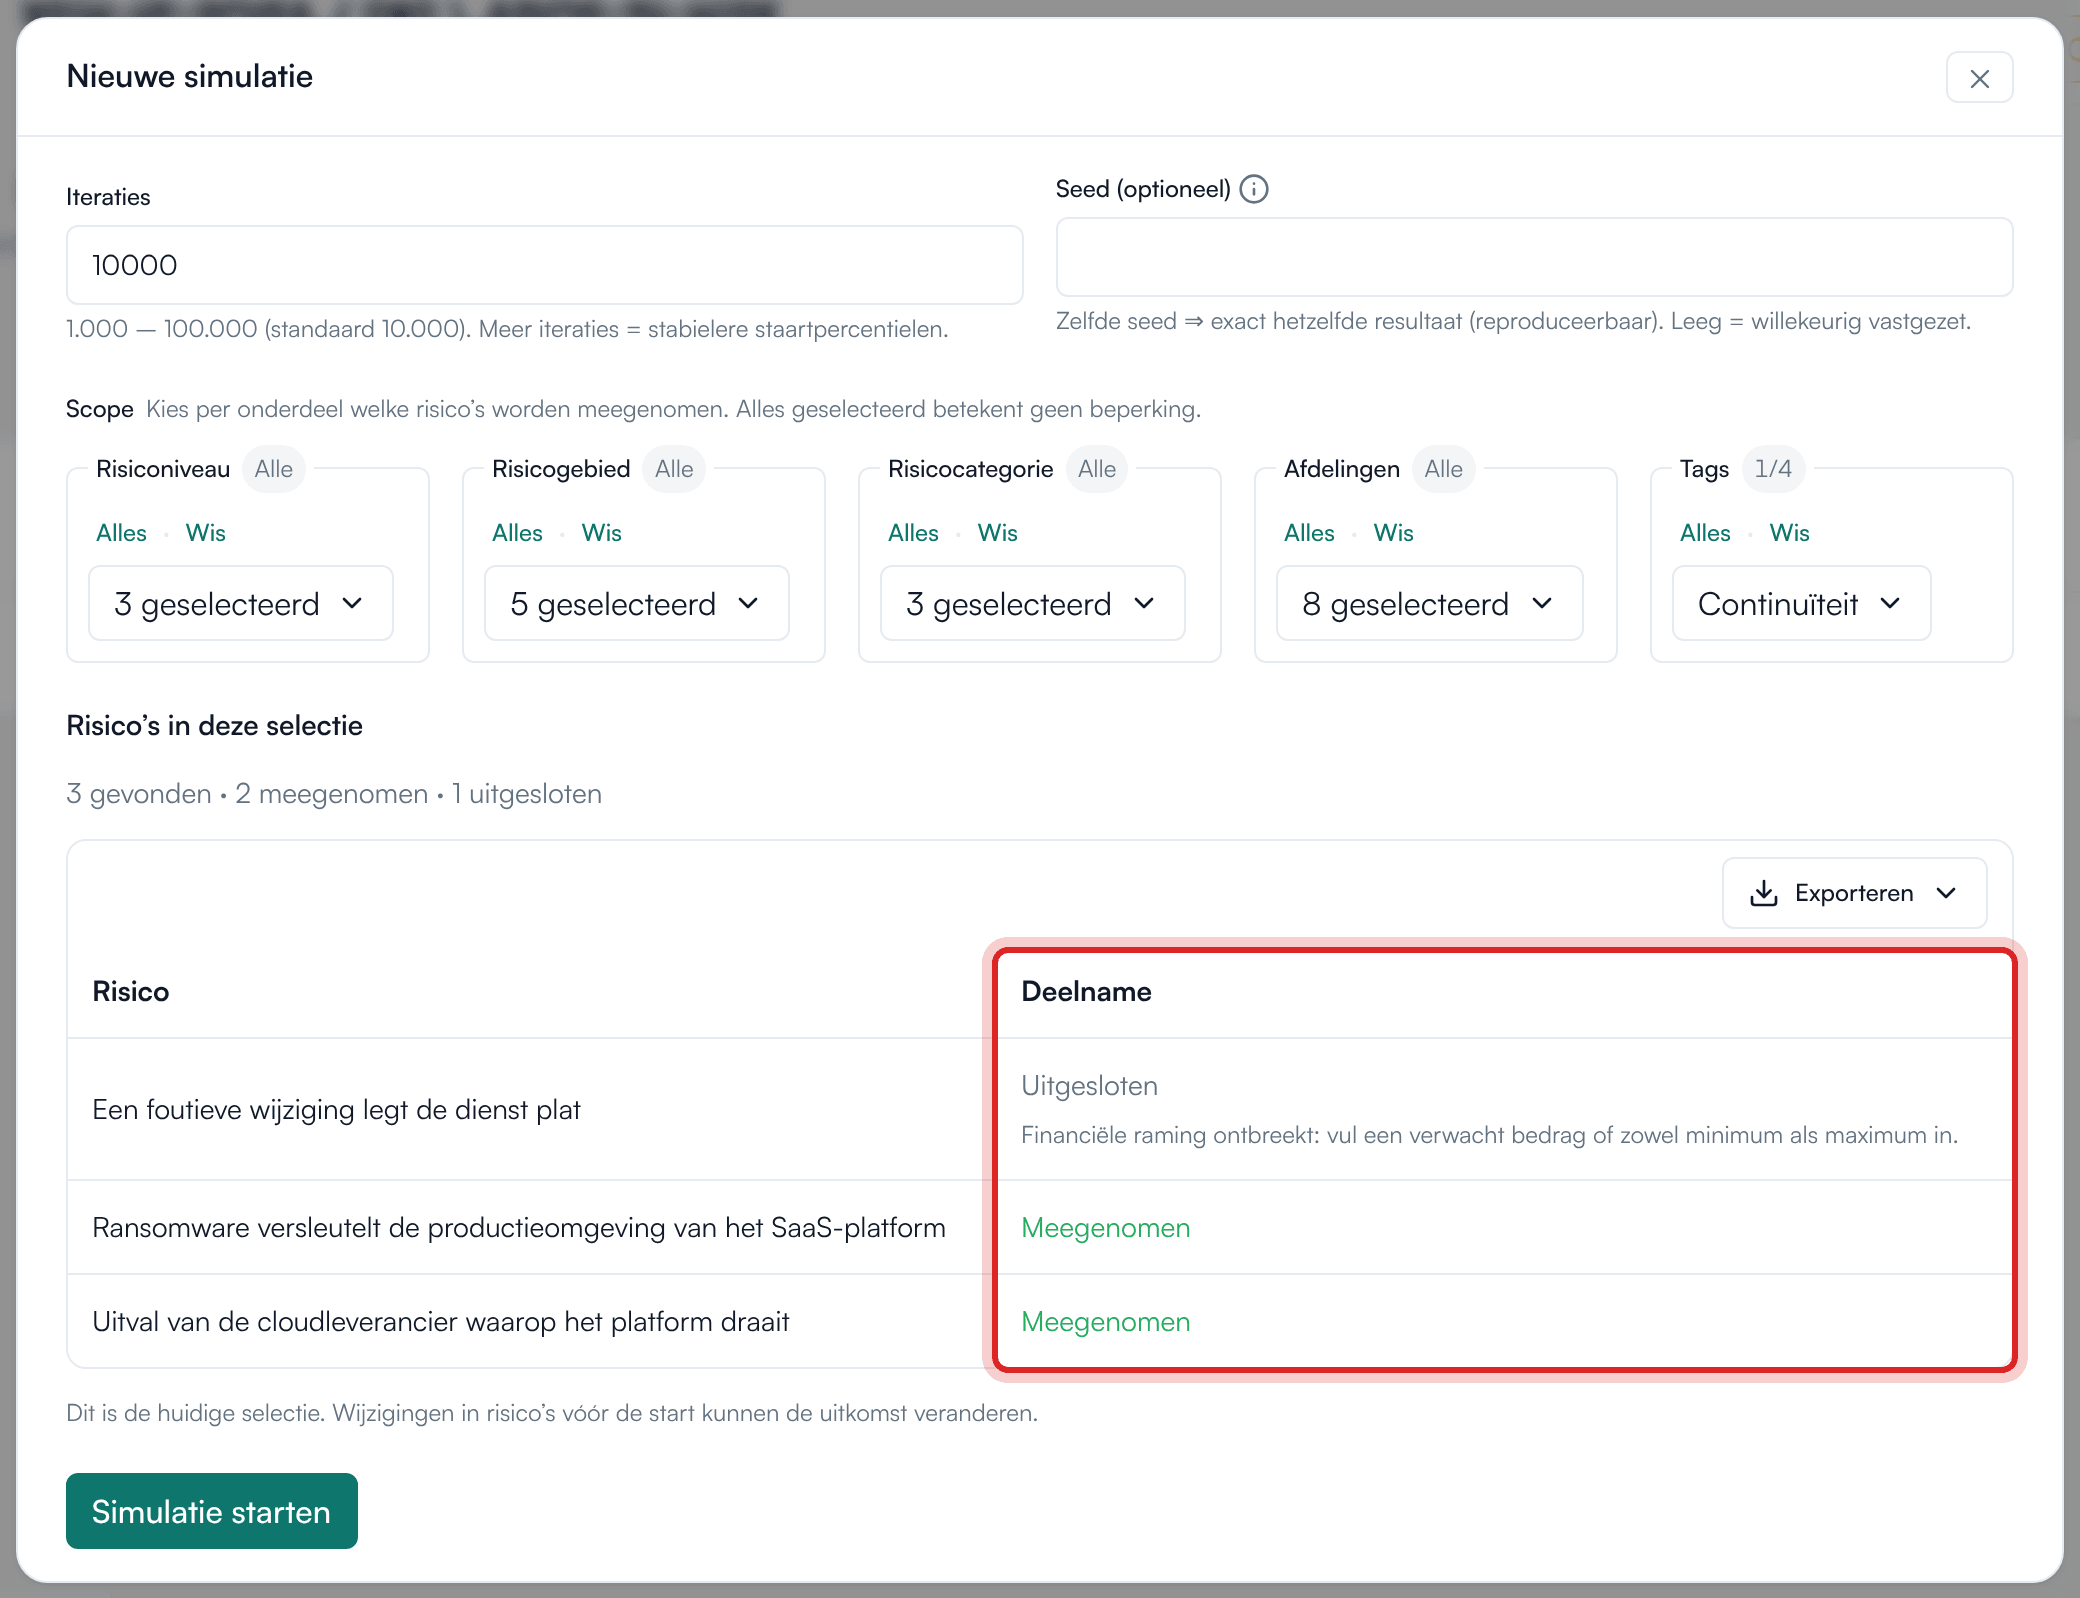Click the Risico column header
This screenshot has height=1598, width=2080.
(x=131, y=992)
